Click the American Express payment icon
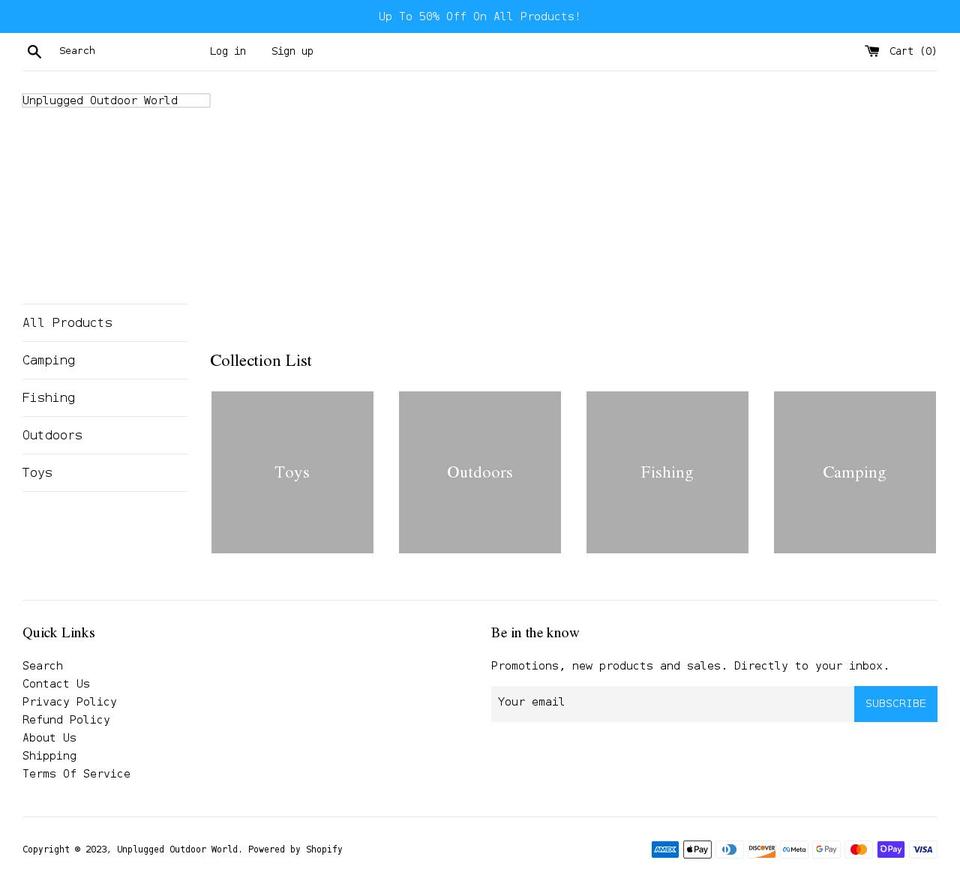This screenshot has height=881, width=960. (x=665, y=849)
